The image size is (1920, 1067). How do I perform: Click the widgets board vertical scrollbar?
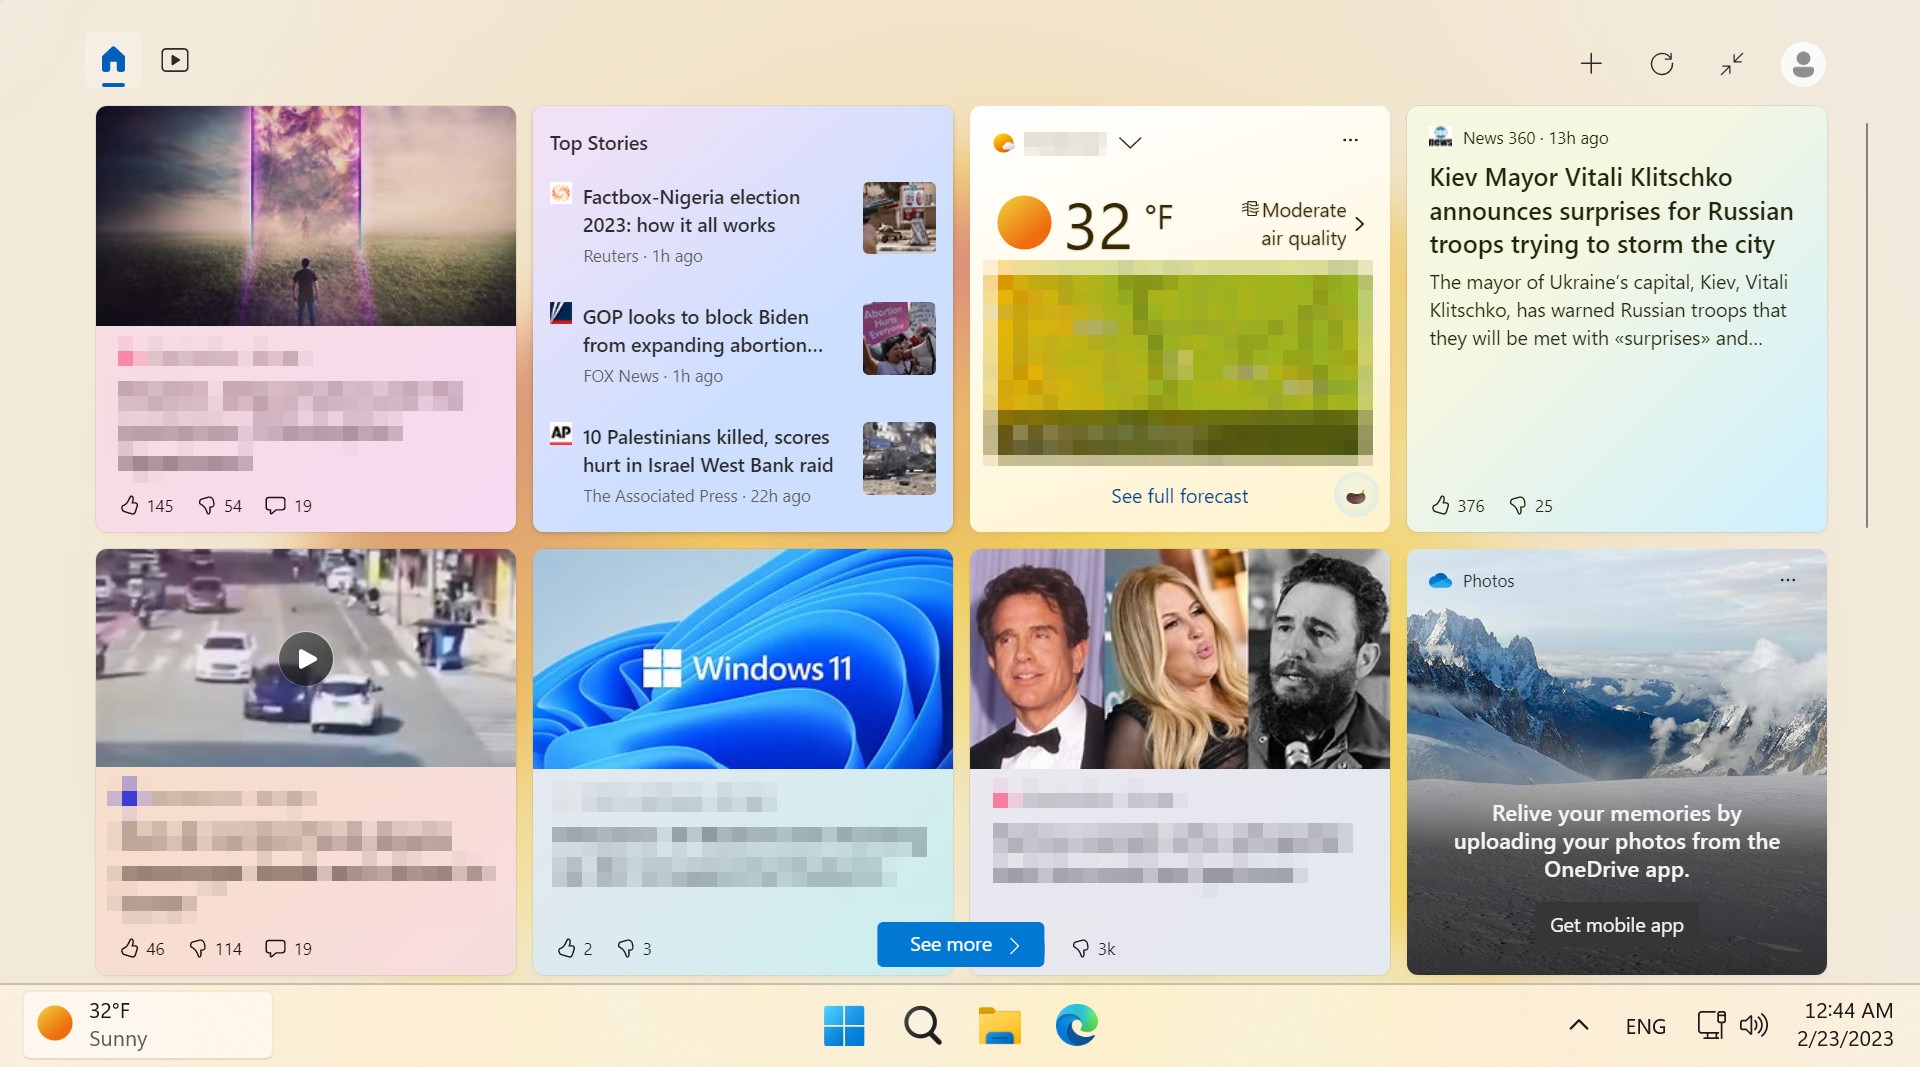click(x=1866, y=325)
